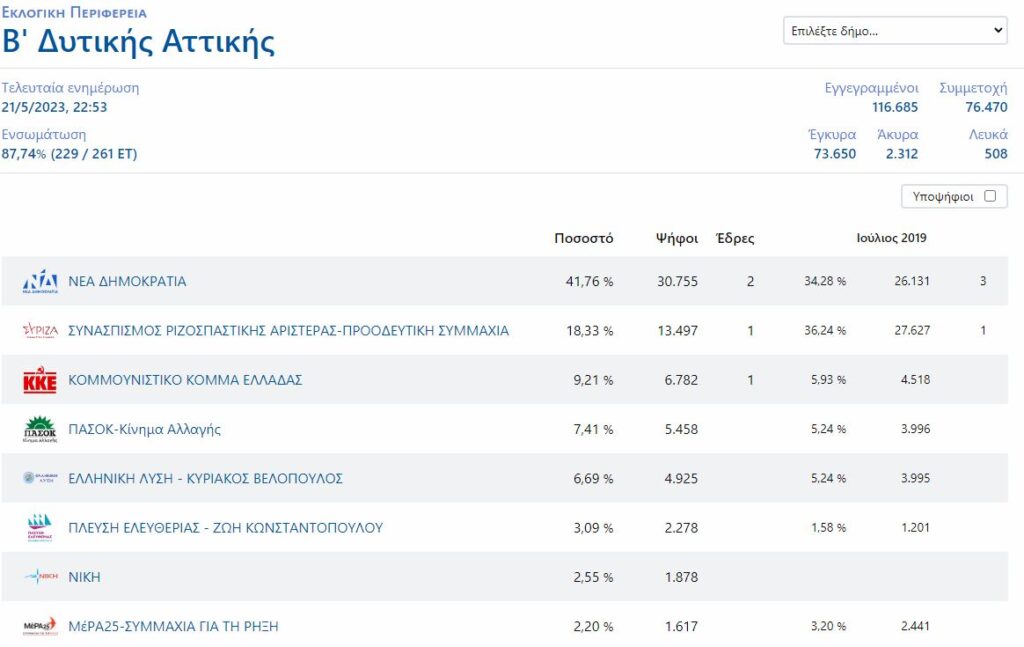Open the Επιλέξτε δήμο dropdown
Screen dimensions: 1024x647
(895, 31)
